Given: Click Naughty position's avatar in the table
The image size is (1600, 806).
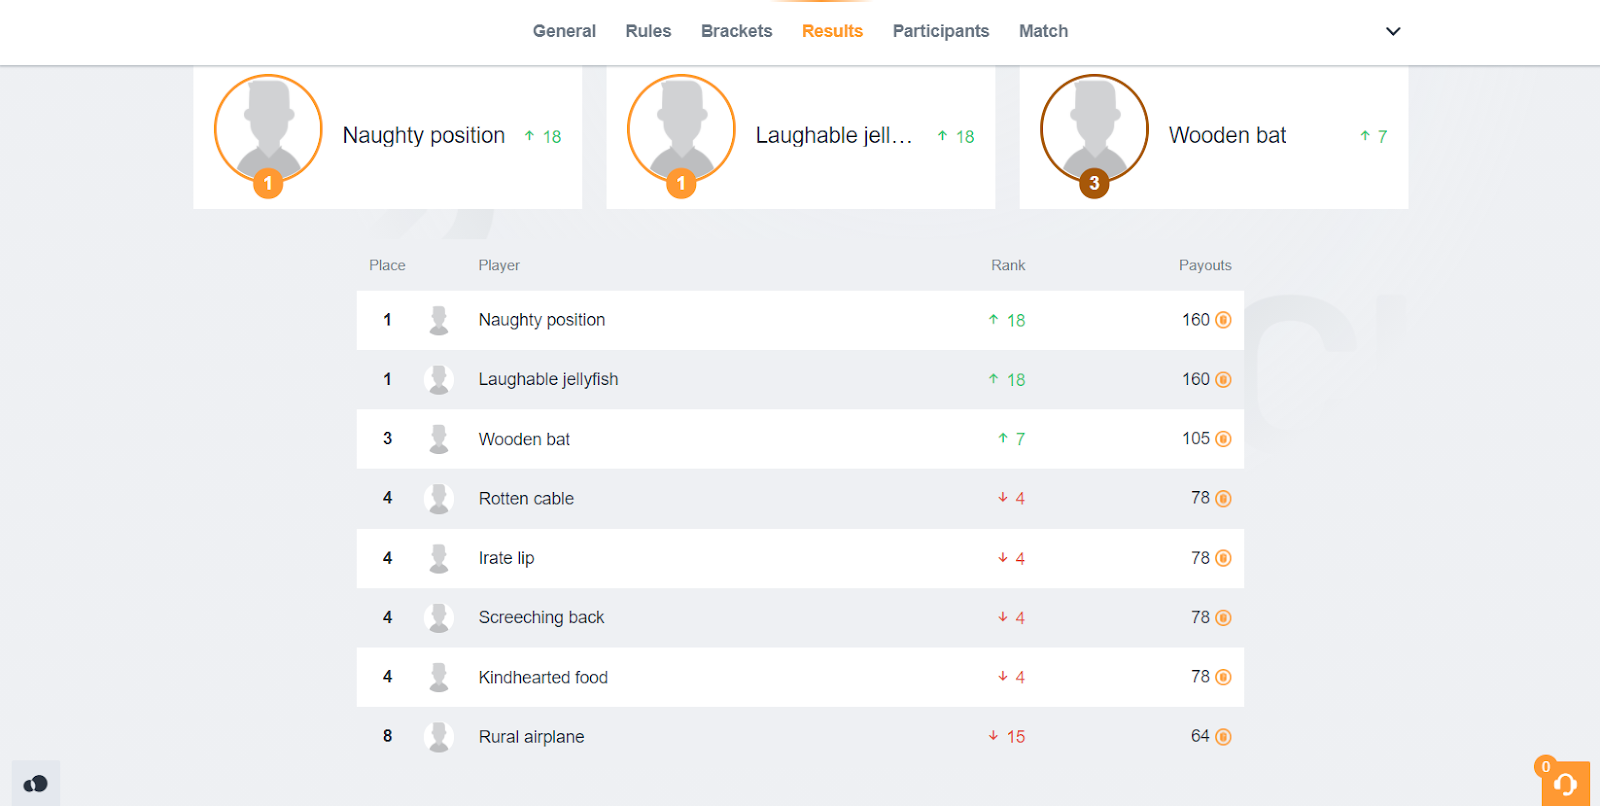Looking at the screenshot, I should pyautogui.click(x=438, y=320).
